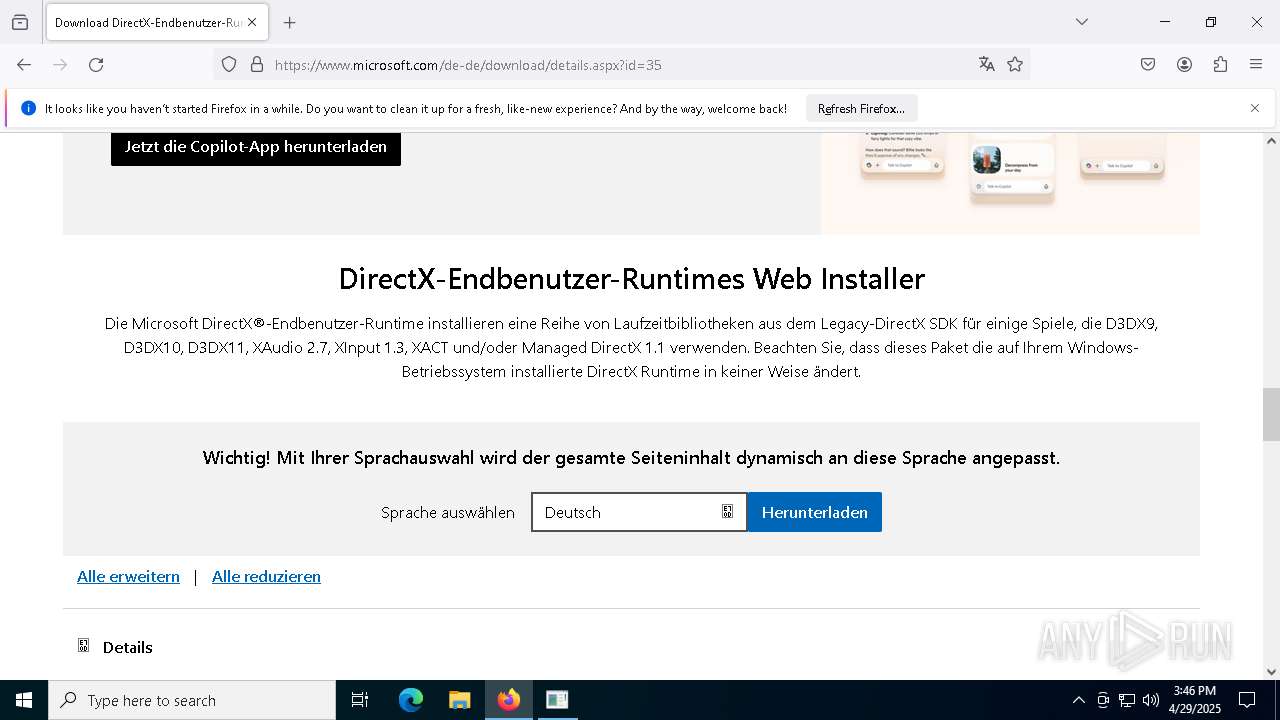The height and width of the screenshot is (720, 1280).
Task: Open File Explorer from taskbar
Action: [459, 700]
